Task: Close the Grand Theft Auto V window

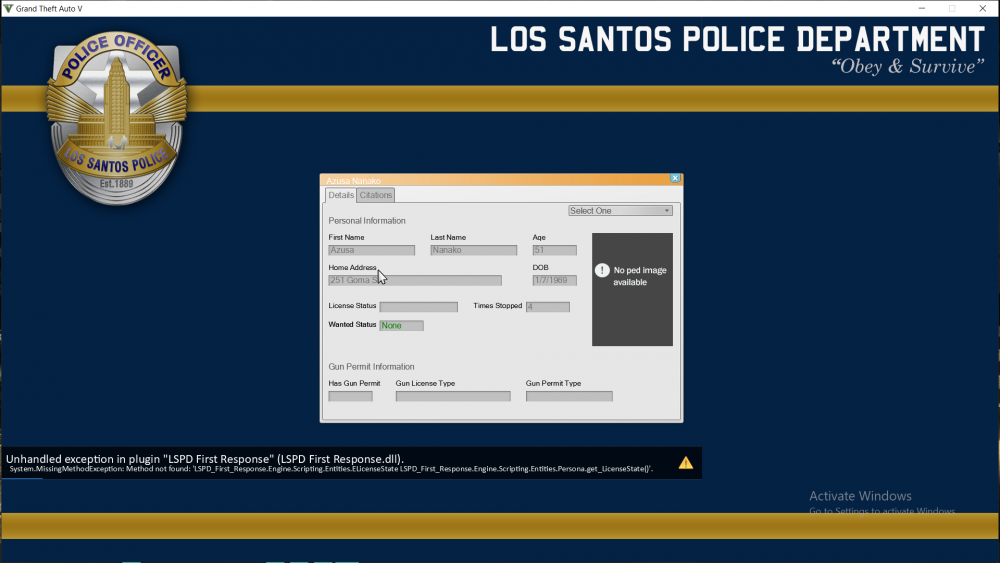Action: point(983,8)
